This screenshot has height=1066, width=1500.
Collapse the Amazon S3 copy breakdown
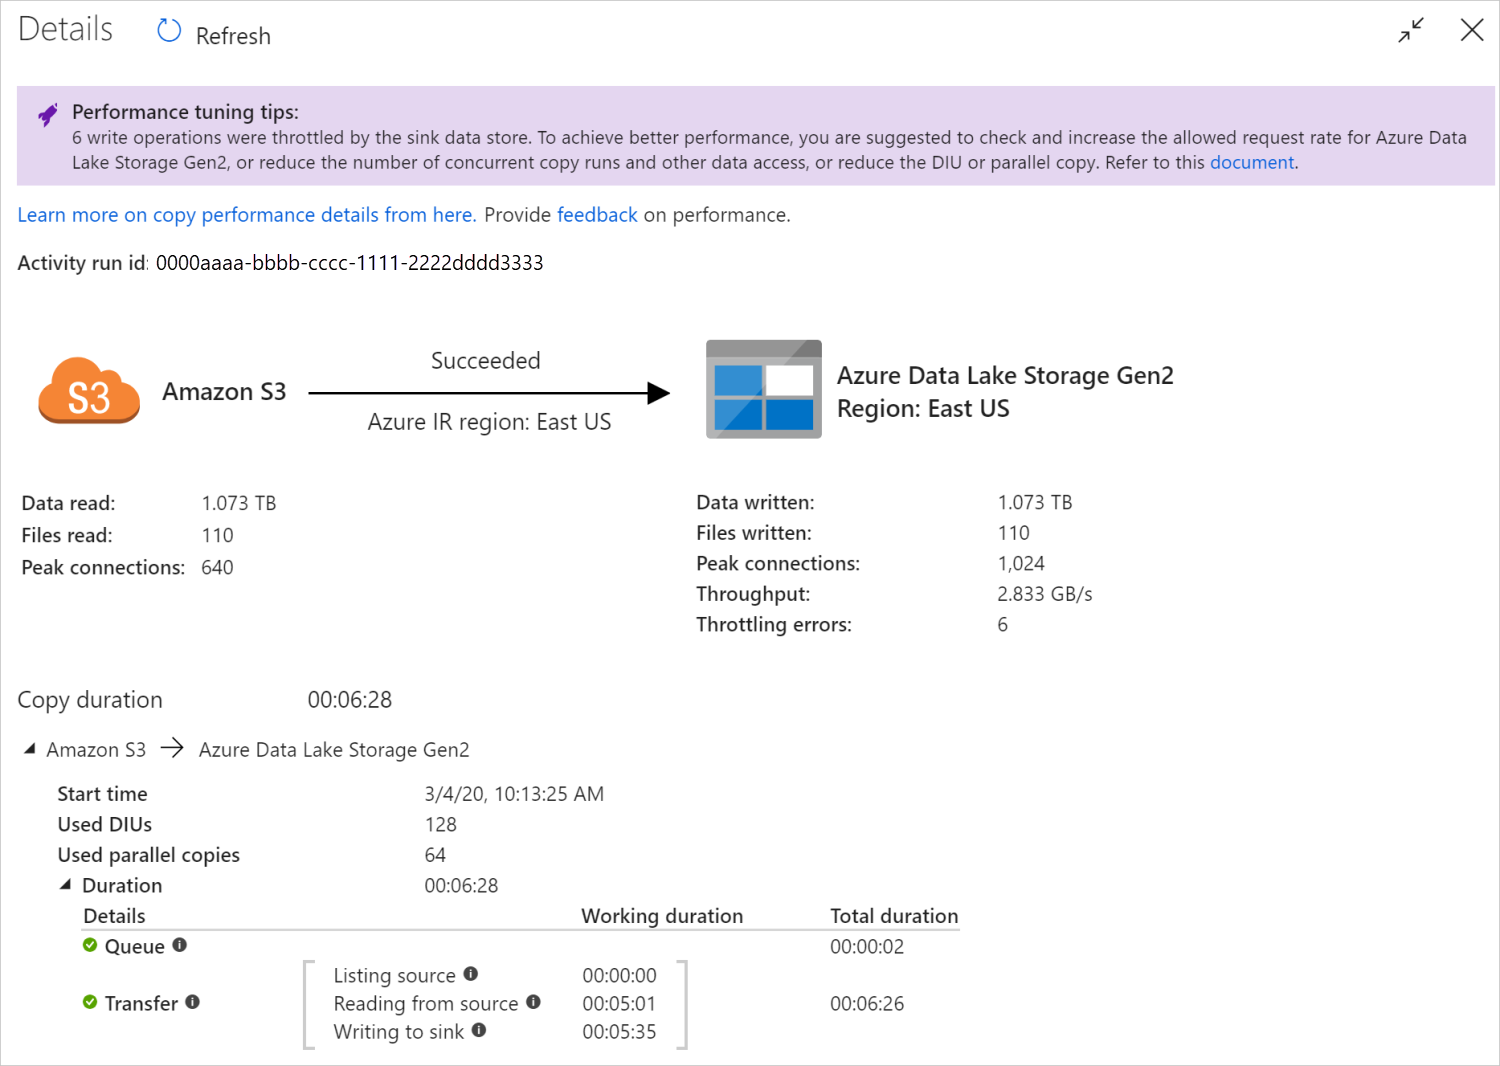29,748
